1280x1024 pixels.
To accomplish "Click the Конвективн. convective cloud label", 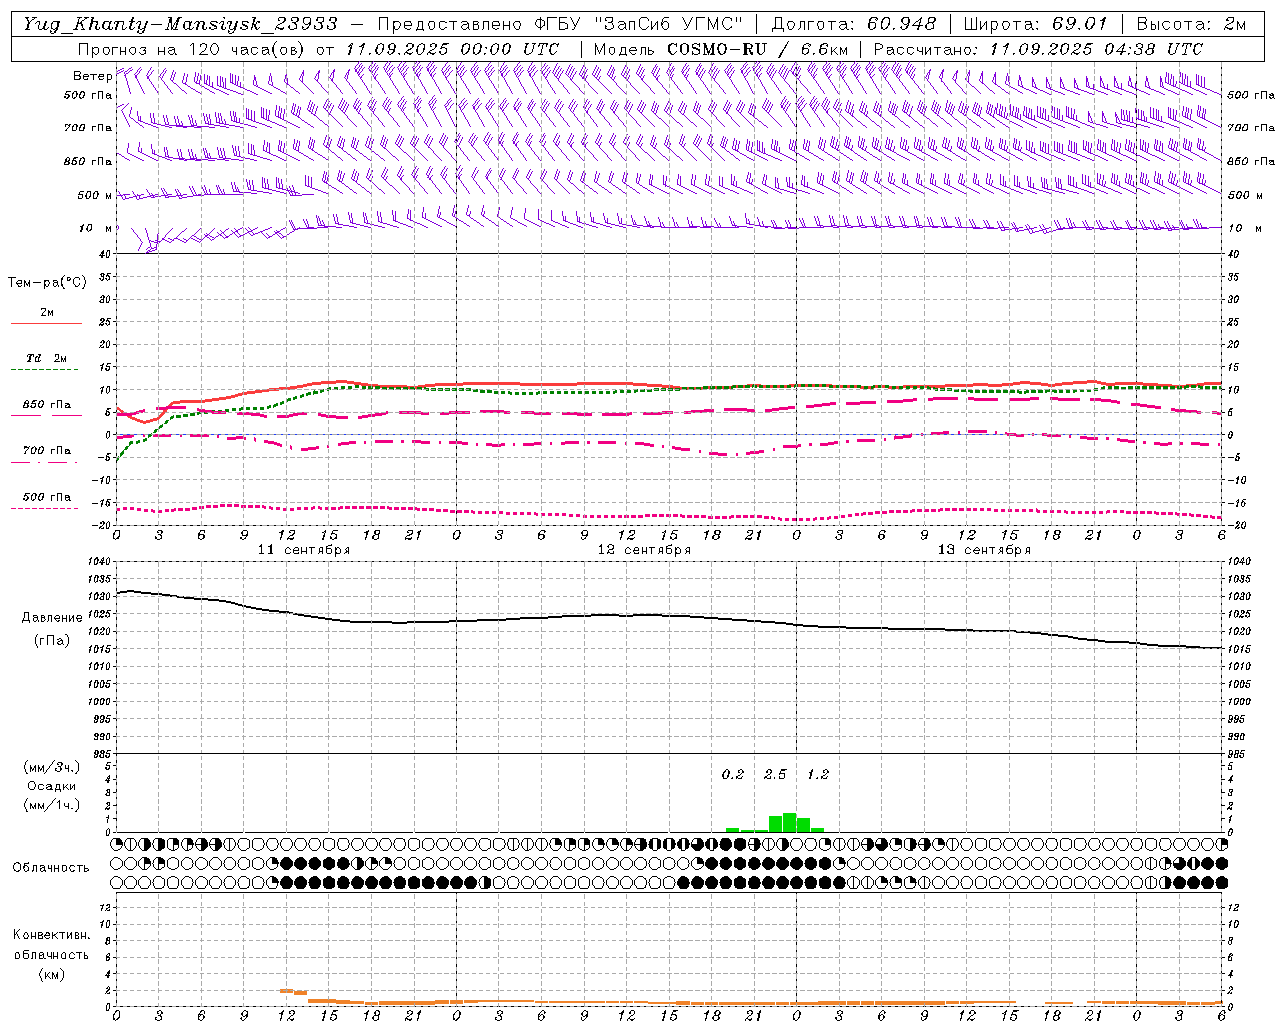I will coord(51,935).
